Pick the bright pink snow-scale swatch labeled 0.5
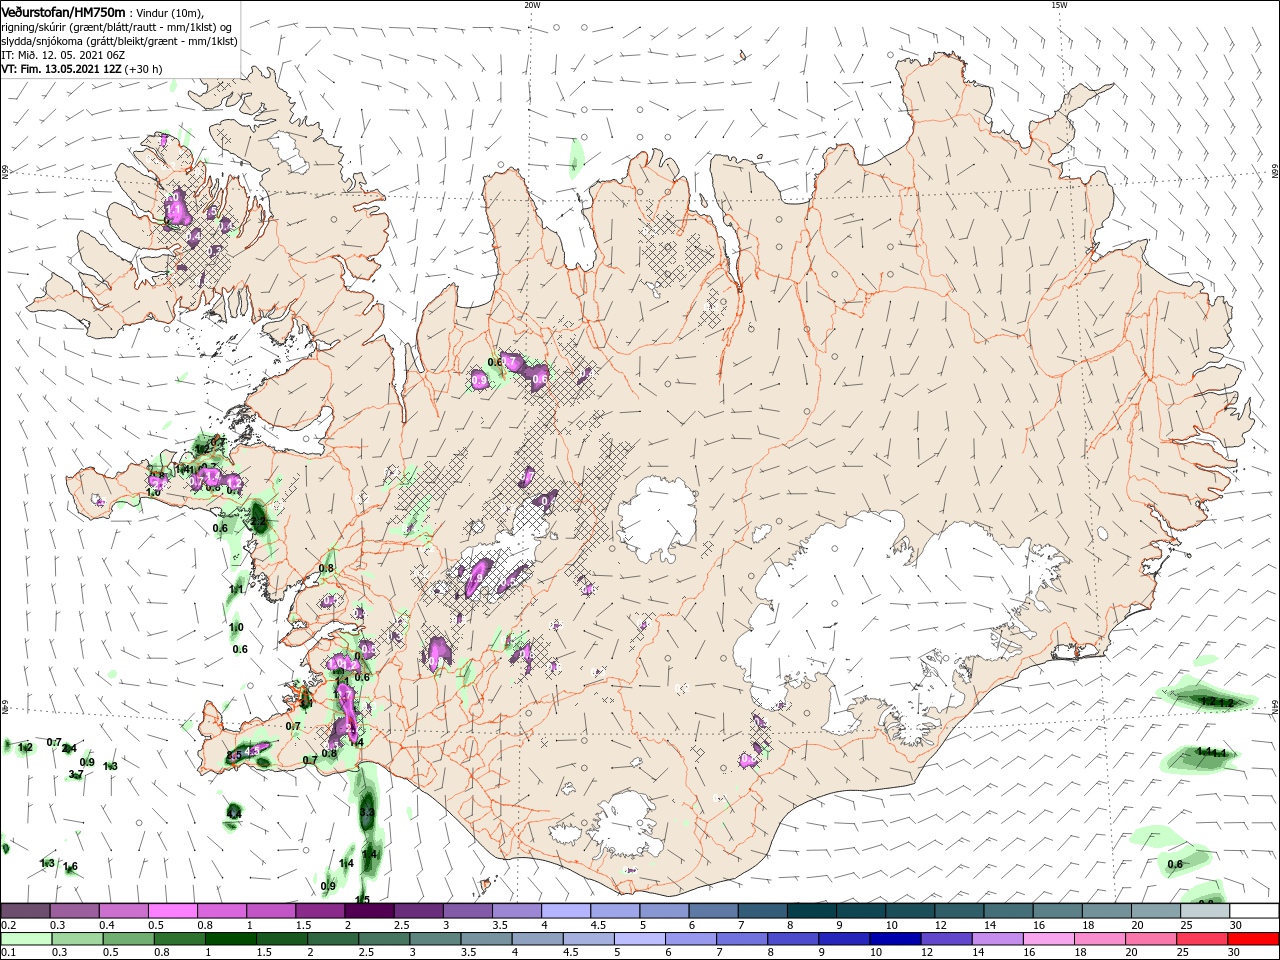 [173, 910]
